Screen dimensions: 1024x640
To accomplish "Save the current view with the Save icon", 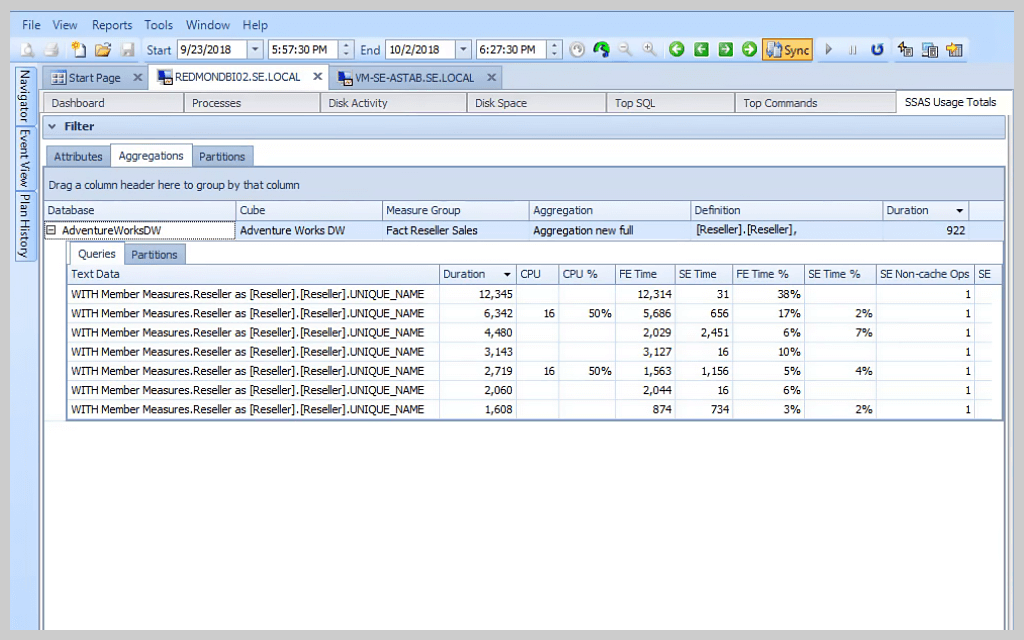I will (x=129, y=49).
